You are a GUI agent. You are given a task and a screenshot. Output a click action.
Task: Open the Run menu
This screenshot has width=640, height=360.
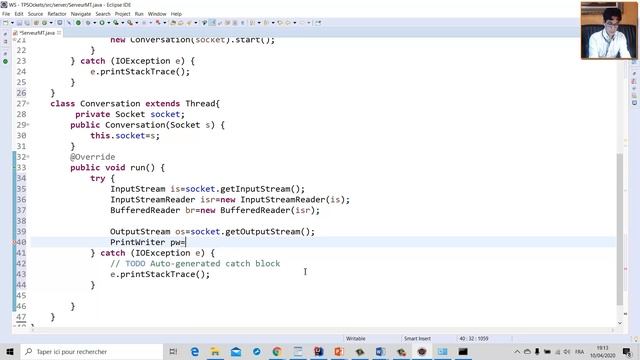[139, 14]
